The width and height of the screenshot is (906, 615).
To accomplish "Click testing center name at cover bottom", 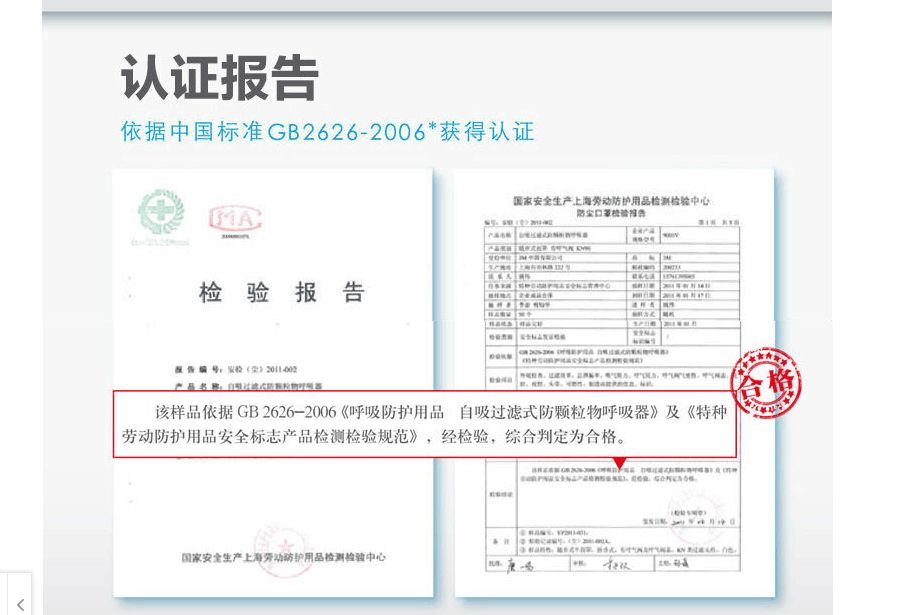I will (x=283, y=557).
